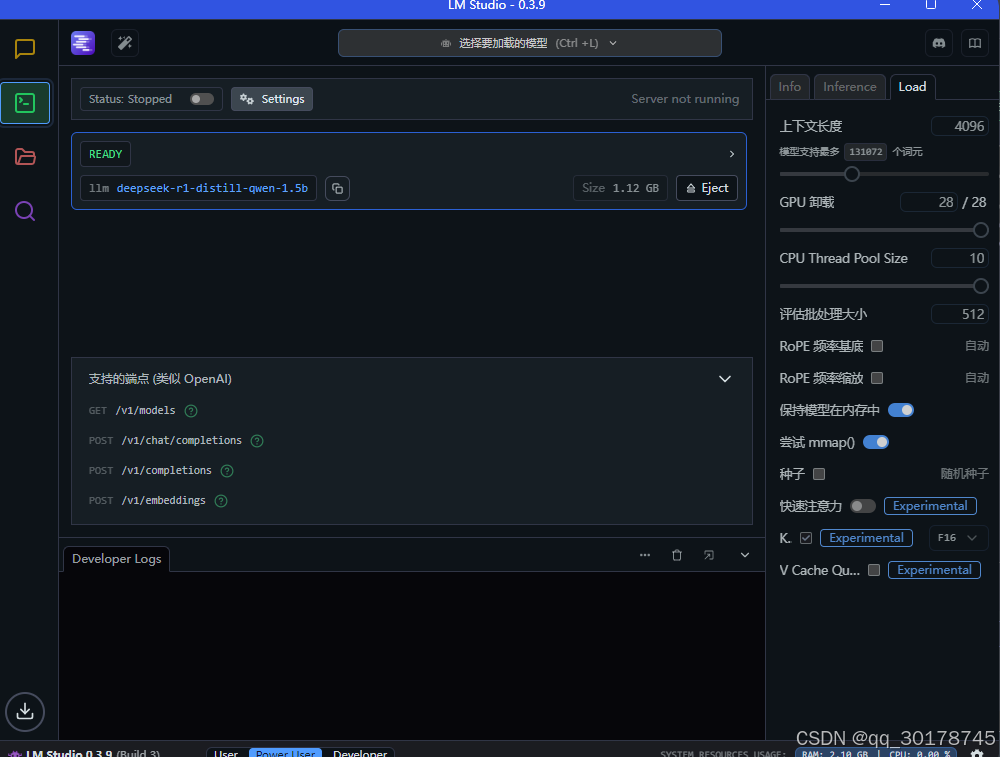Click the fast attention Experimental badge

click(930, 506)
